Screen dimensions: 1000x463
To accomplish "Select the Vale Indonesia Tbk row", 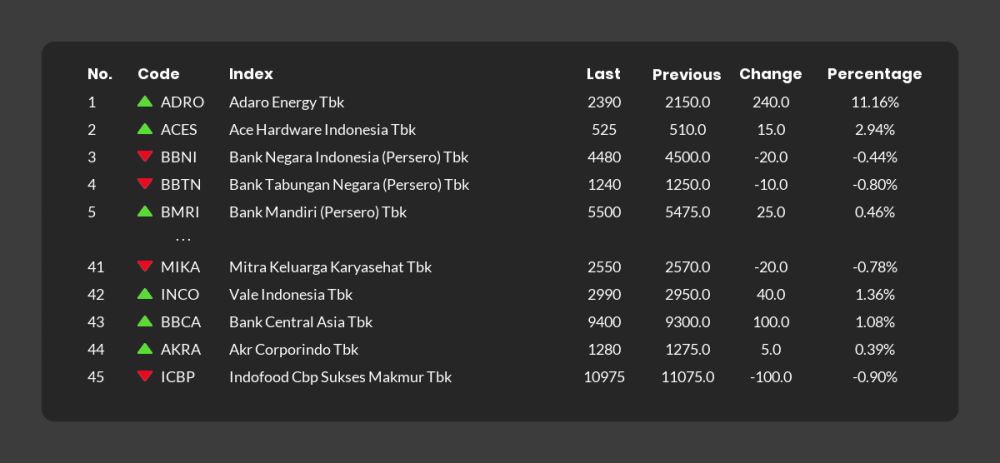I will click(291, 294).
